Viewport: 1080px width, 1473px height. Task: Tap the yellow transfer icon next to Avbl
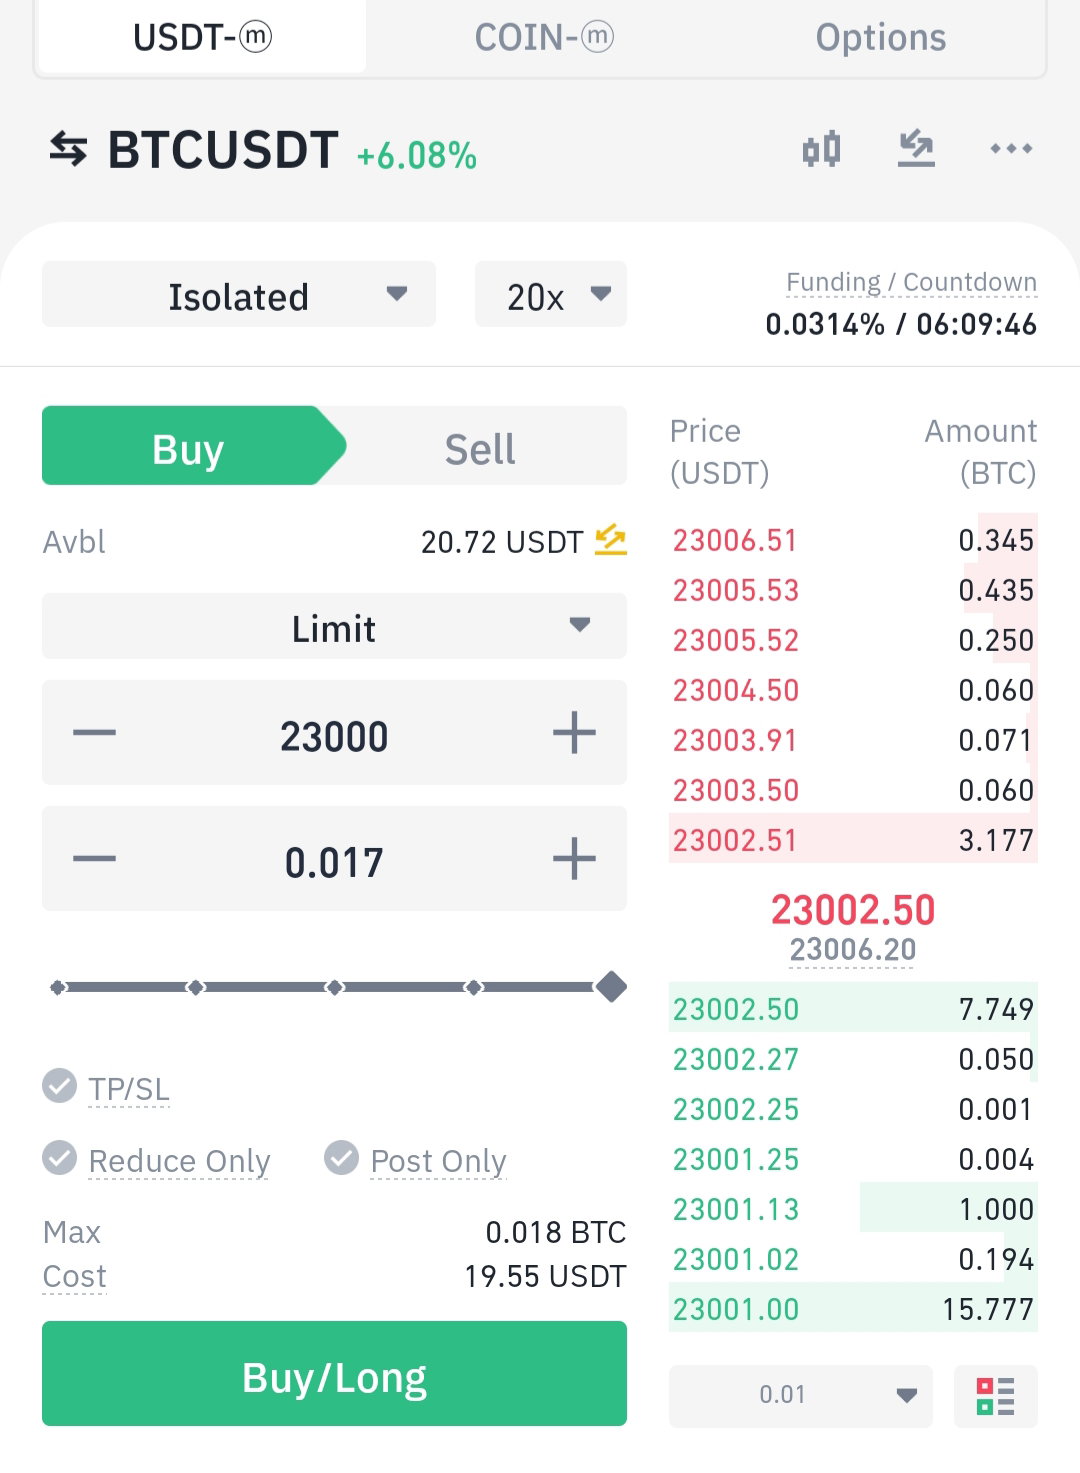coord(610,540)
